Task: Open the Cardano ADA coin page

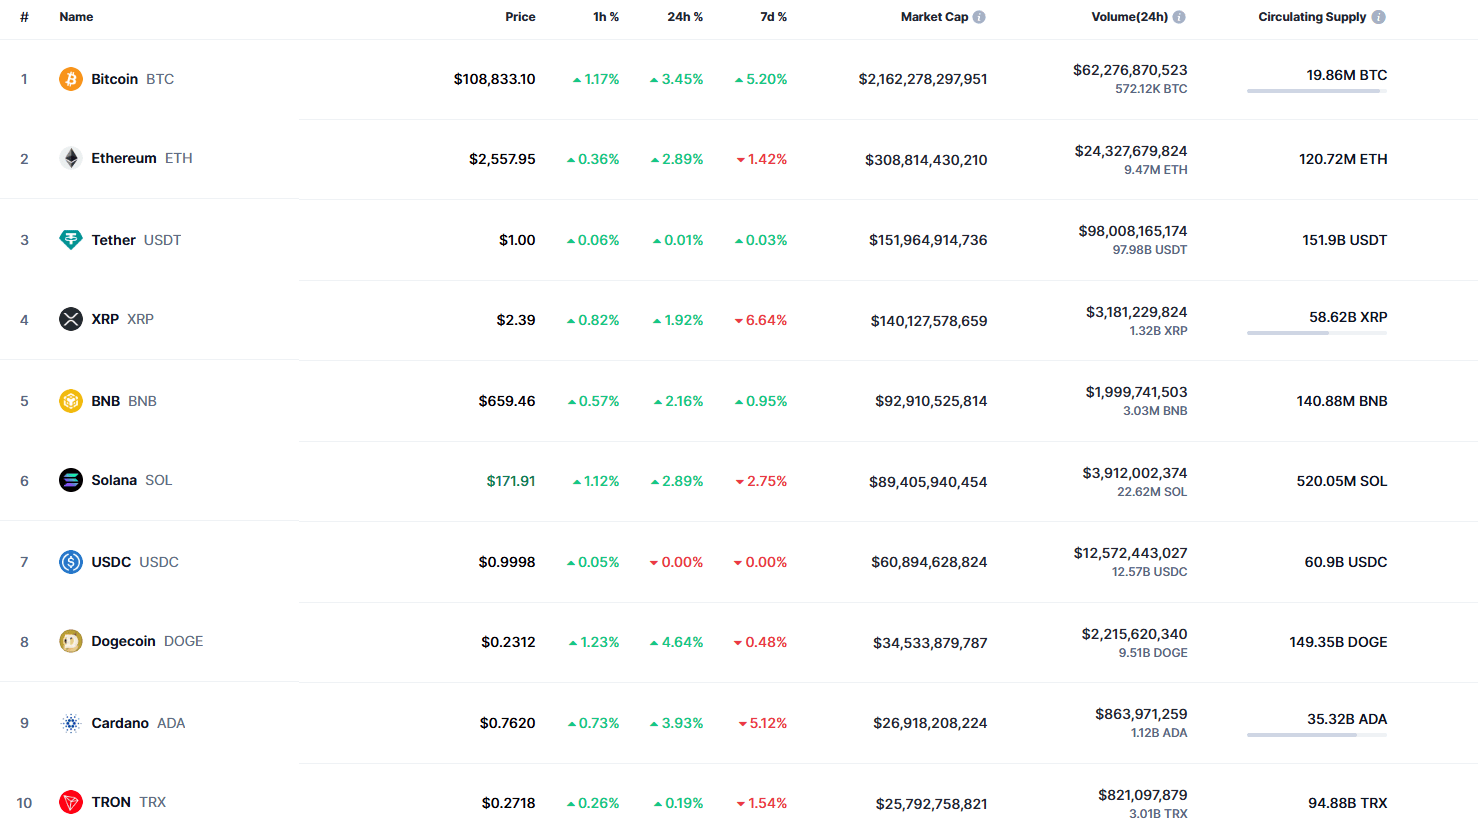Action: coord(120,723)
